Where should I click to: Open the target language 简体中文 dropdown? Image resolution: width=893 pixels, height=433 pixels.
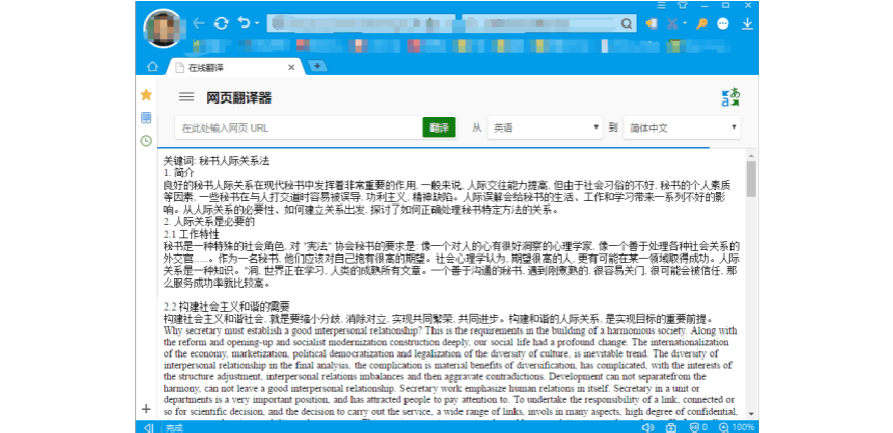[x=682, y=128]
